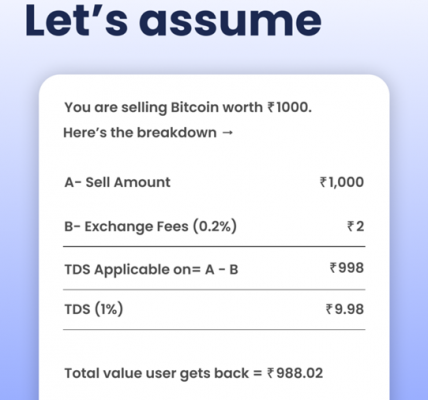Image resolution: width=428 pixels, height=400 pixels.
Task: Click the "Let's assume" heading
Action: tap(173, 21)
